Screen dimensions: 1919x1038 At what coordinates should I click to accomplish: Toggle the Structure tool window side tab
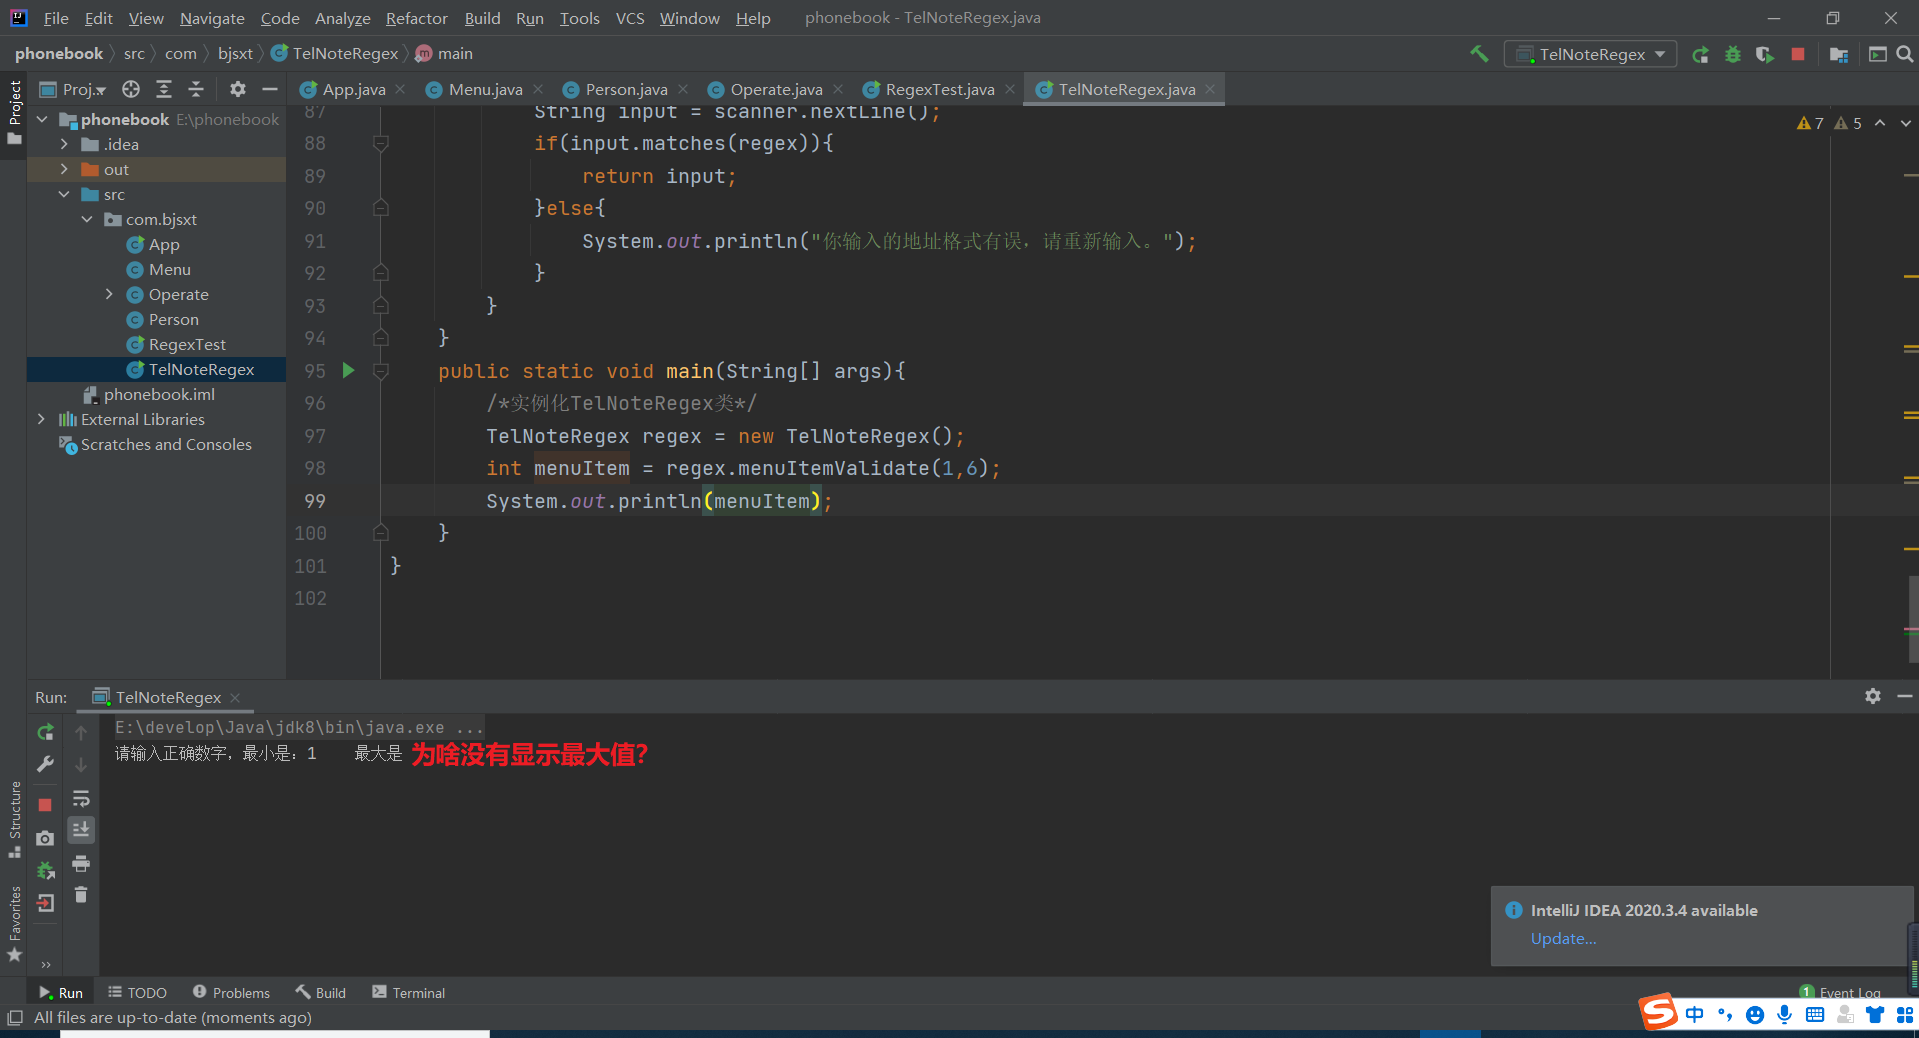click(14, 820)
